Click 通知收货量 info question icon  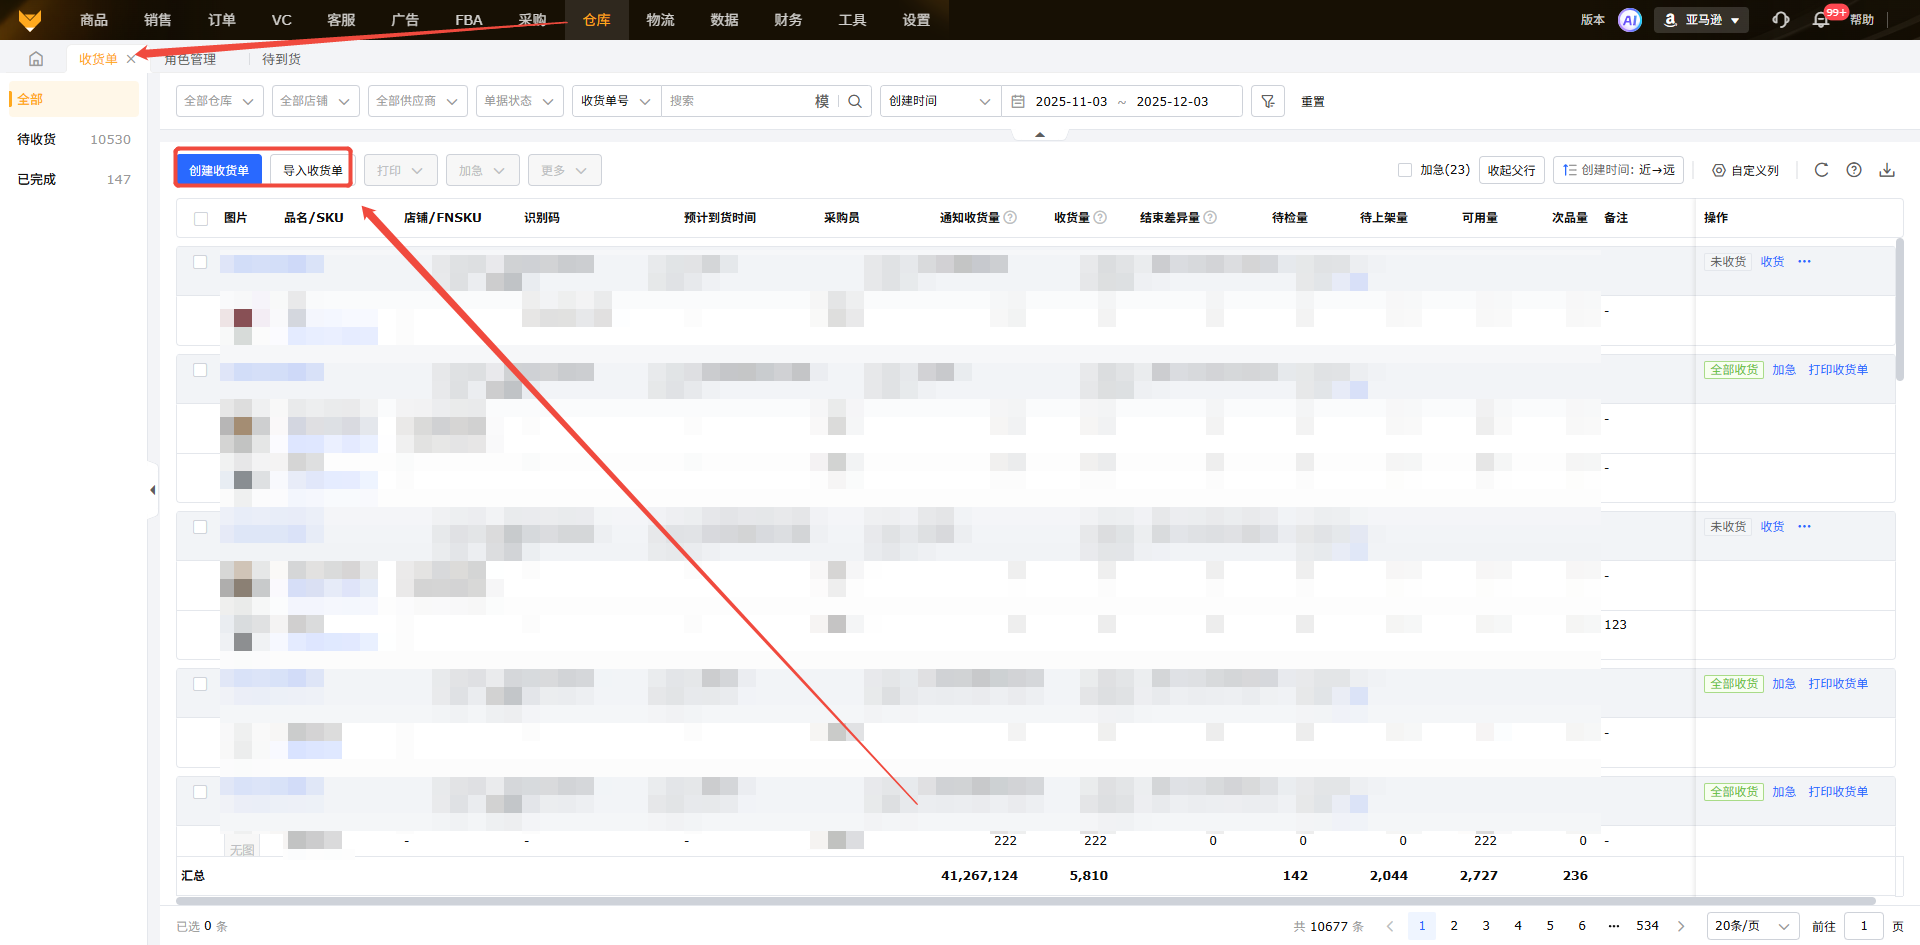coord(1010,217)
